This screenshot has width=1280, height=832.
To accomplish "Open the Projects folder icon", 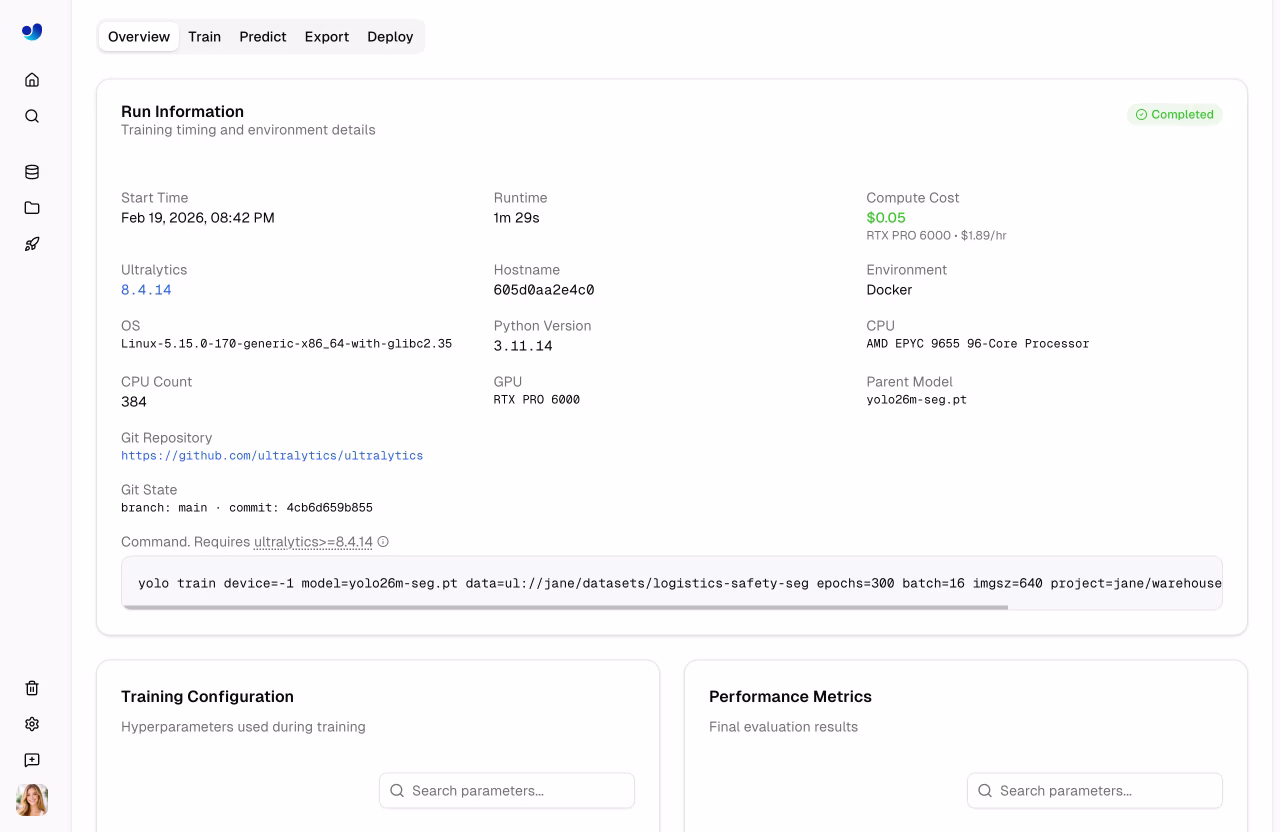I will [x=31, y=207].
